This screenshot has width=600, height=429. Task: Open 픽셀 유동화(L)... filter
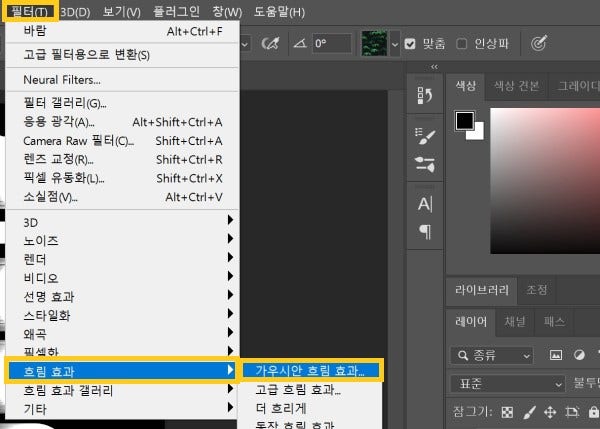pyautogui.click(x=122, y=178)
